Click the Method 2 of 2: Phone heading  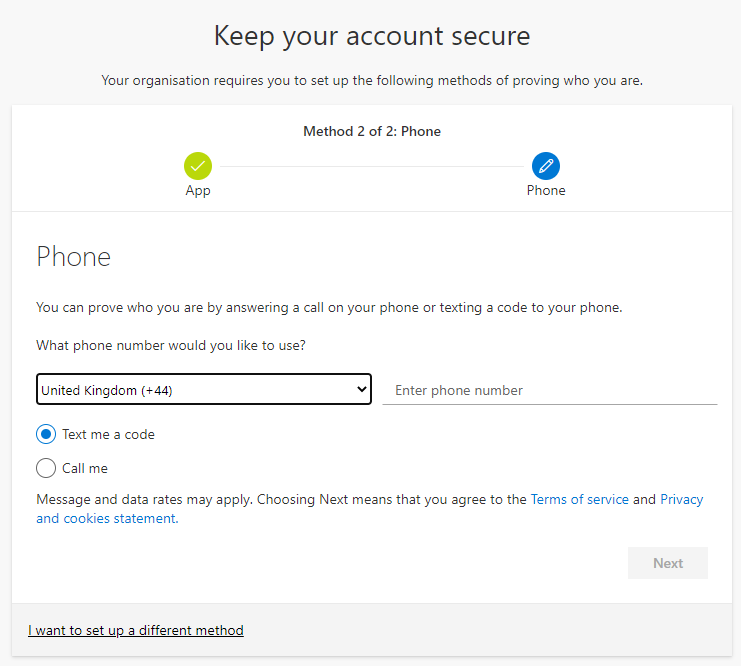point(372,131)
